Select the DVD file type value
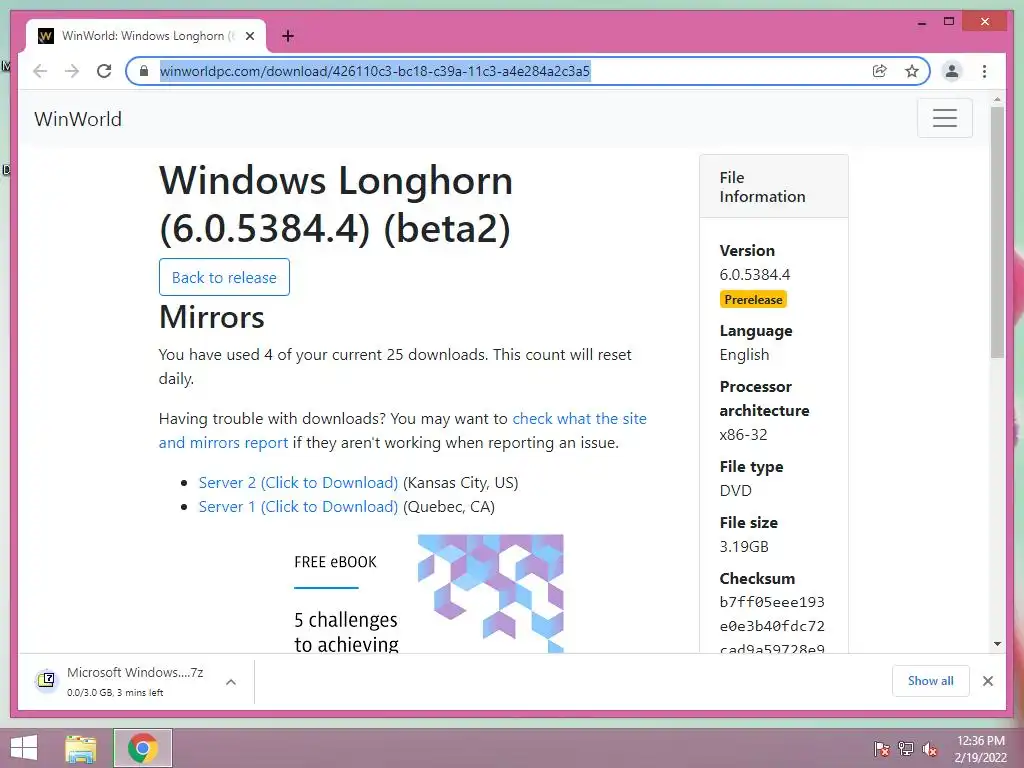 coord(735,490)
